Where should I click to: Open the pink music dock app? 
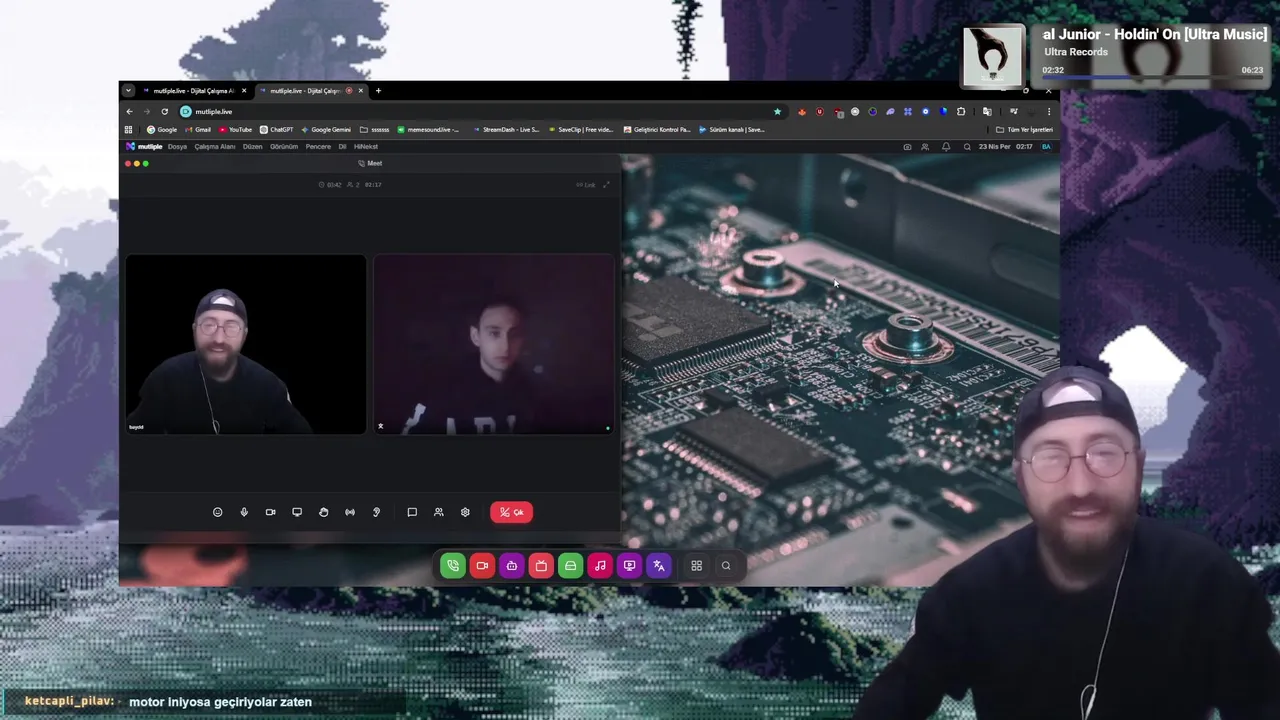click(x=600, y=566)
